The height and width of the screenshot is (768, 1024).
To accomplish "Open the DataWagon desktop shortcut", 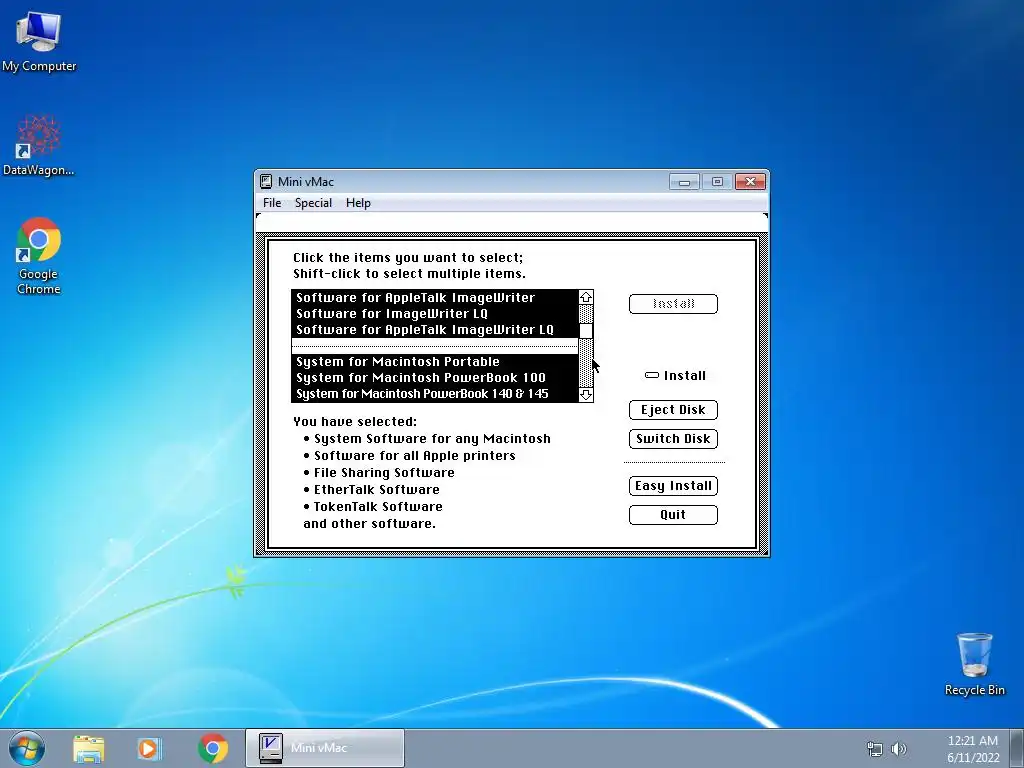I will (39, 145).
